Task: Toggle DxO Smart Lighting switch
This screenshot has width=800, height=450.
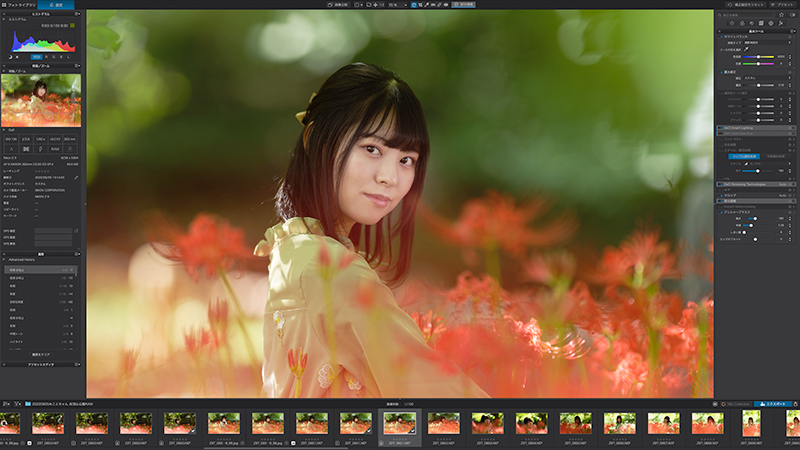Action: pos(722,128)
